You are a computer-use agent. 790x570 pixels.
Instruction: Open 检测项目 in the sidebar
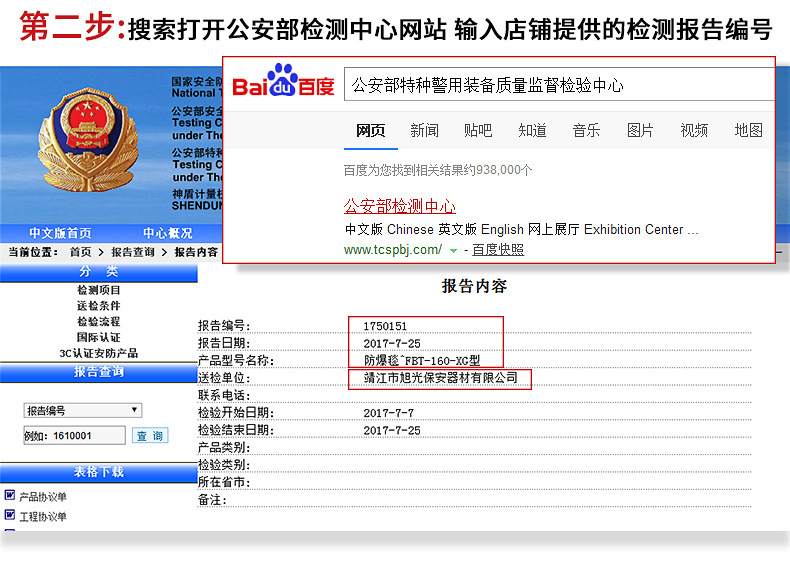[99, 290]
